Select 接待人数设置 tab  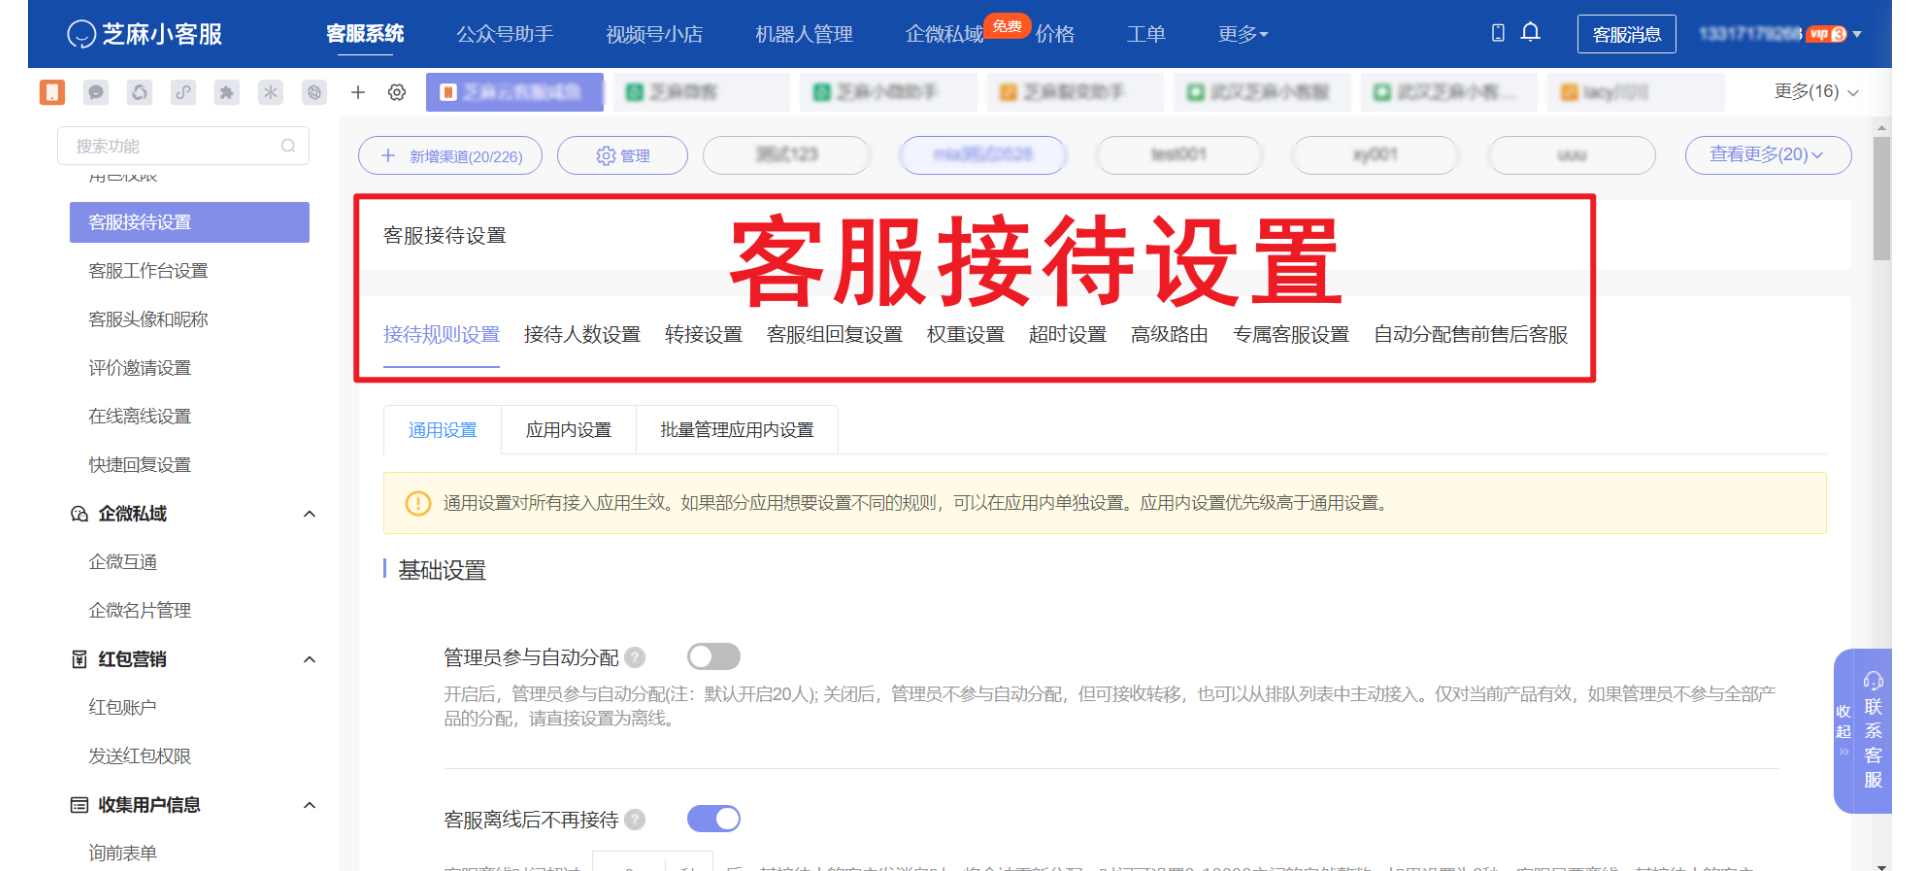(x=582, y=334)
